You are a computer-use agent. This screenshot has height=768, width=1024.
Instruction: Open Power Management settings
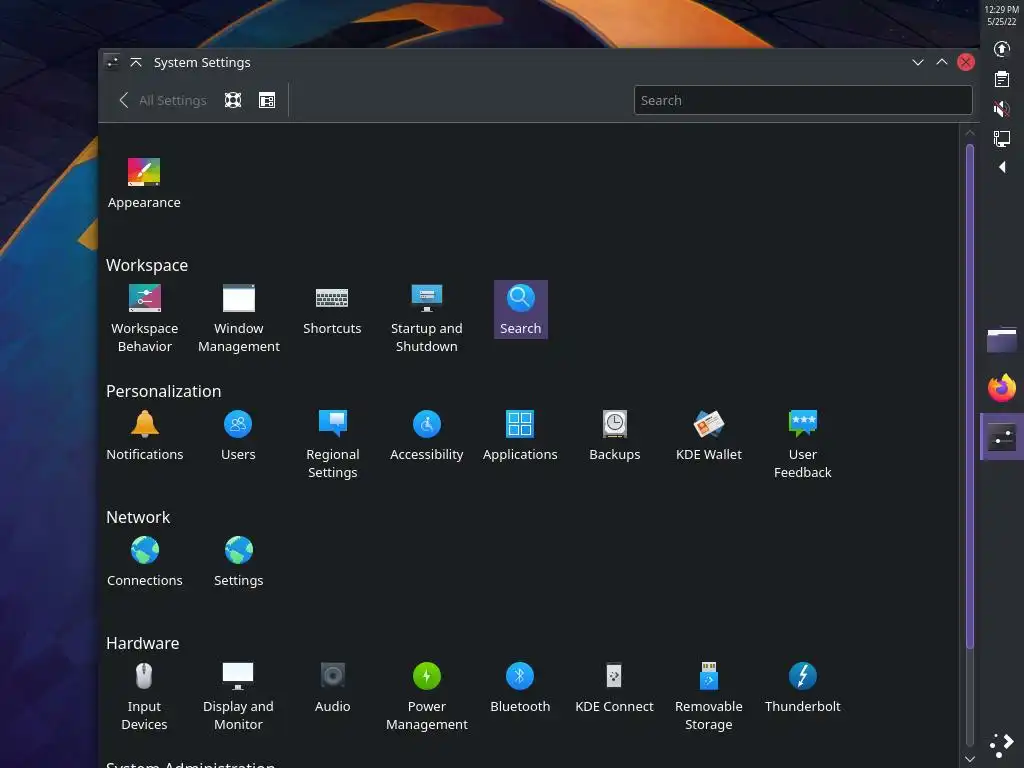pyautogui.click(x=426, y=697)
